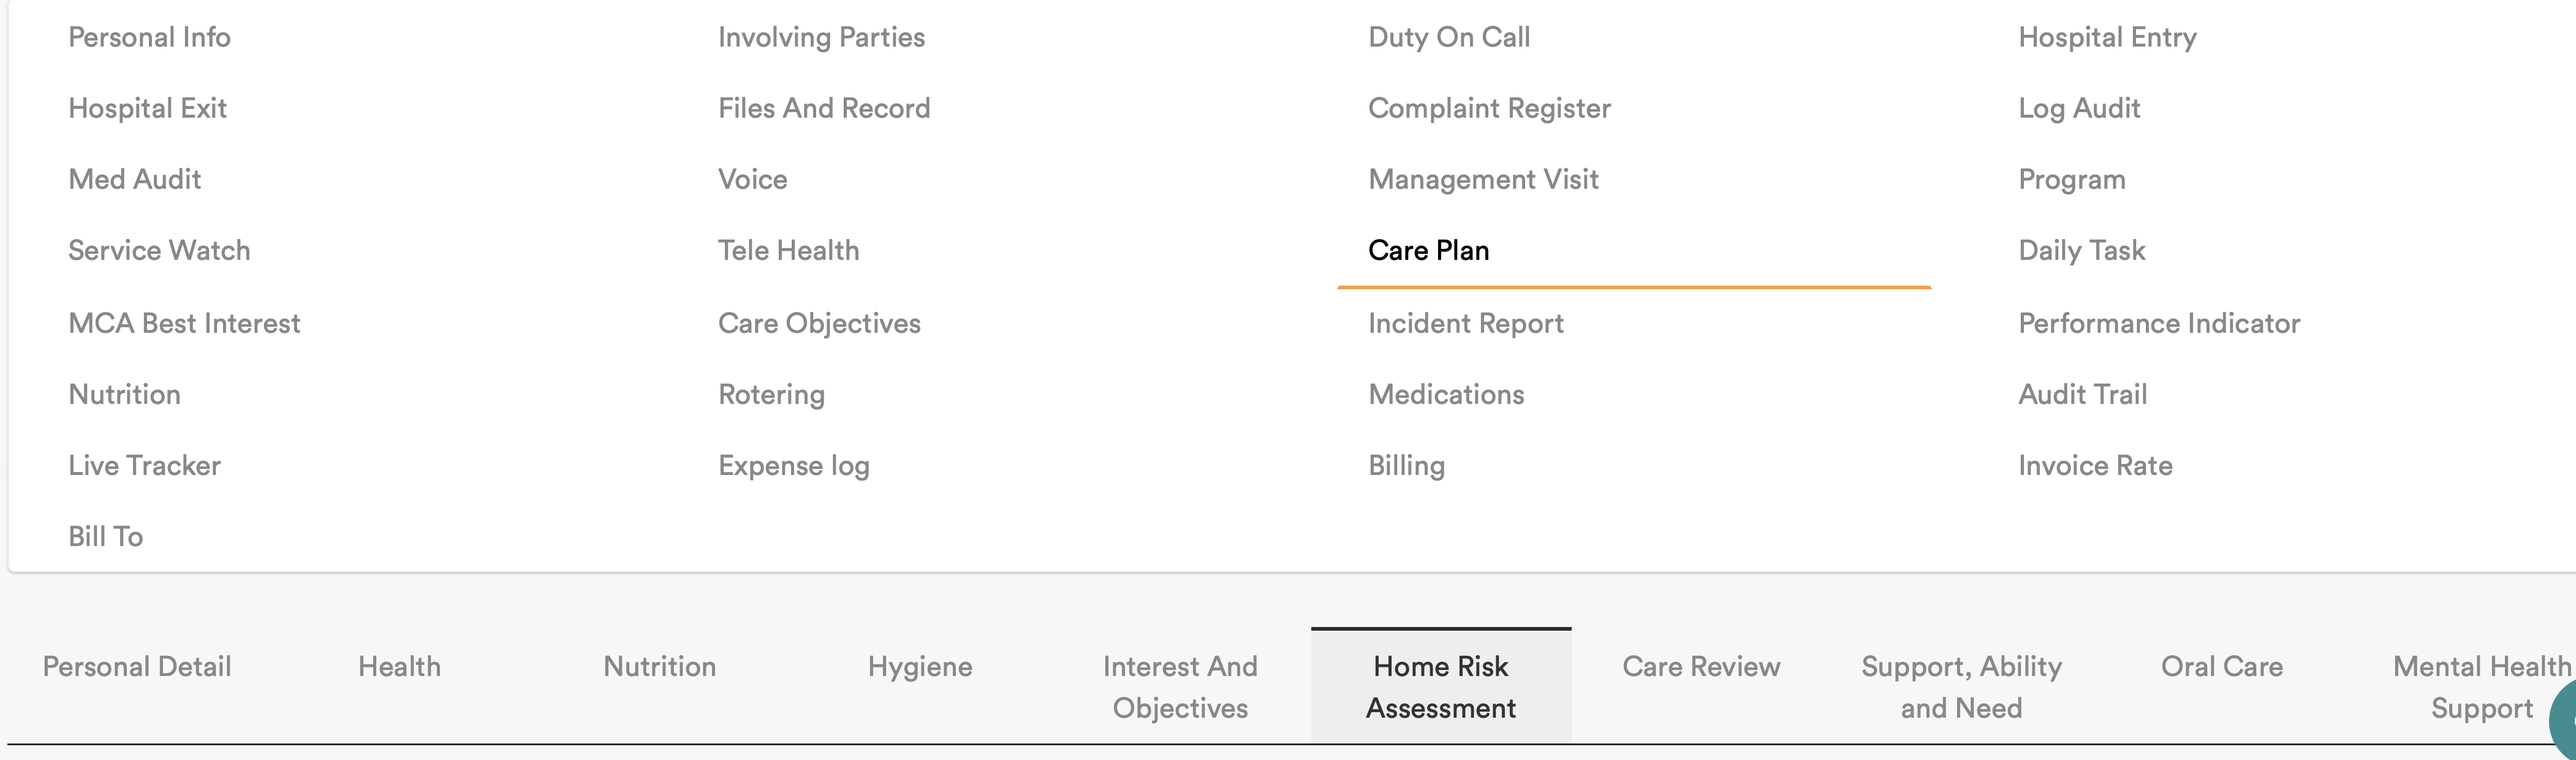
Task: Open the Complaint Register page
Action: click(x=1489, y=108)
